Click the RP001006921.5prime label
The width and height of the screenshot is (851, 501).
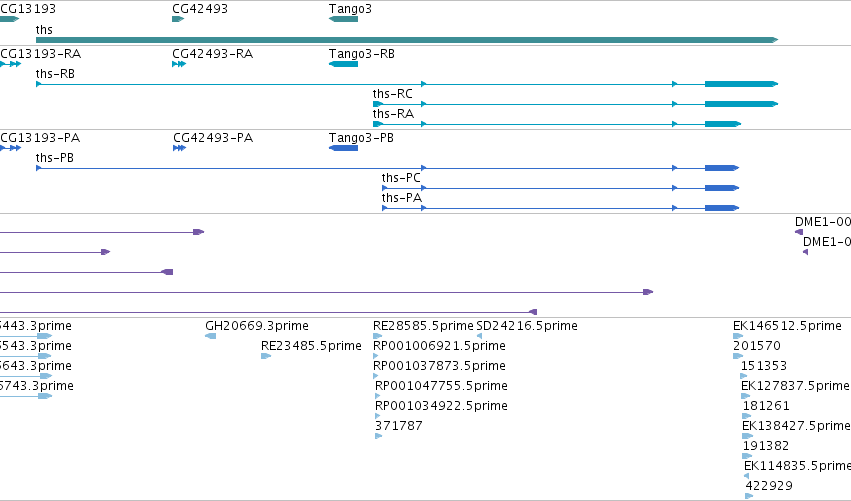click(x=439, y=346)
